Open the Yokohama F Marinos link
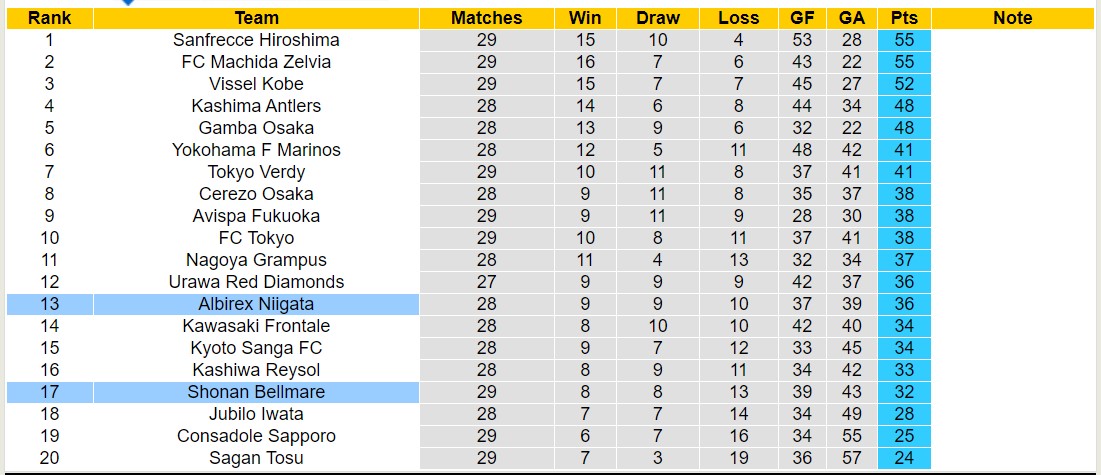Image resolution: width=1101 pixels, height=475 pixels. tap(256, 150)
